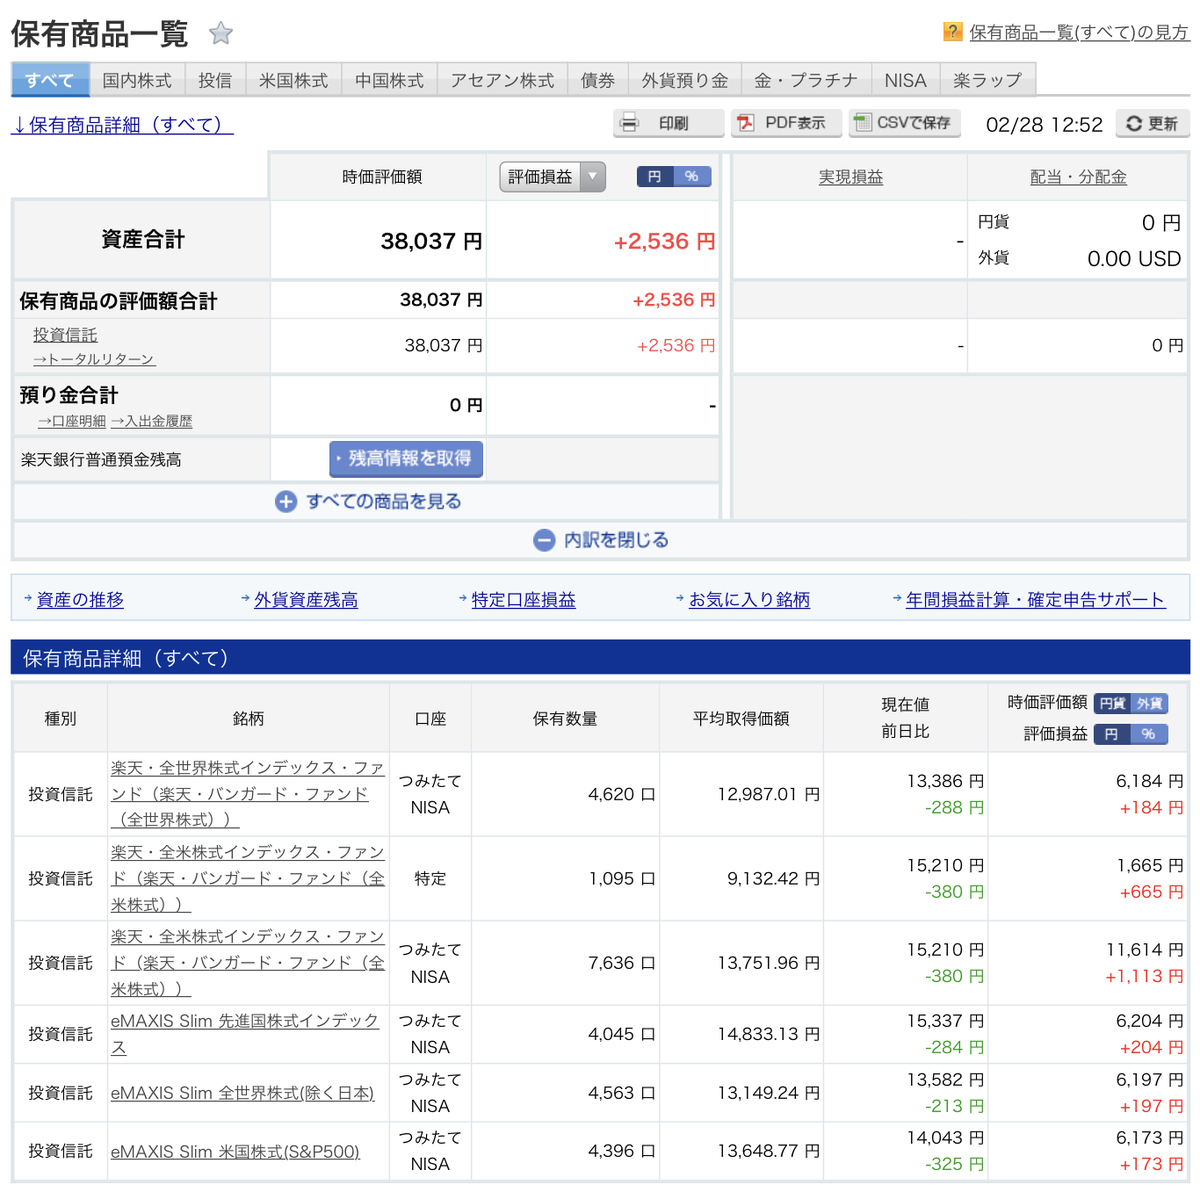The height and width of the screenshot is (1192, 1200).
Task: Open the 債券 tab
Action: pos(598,80)
